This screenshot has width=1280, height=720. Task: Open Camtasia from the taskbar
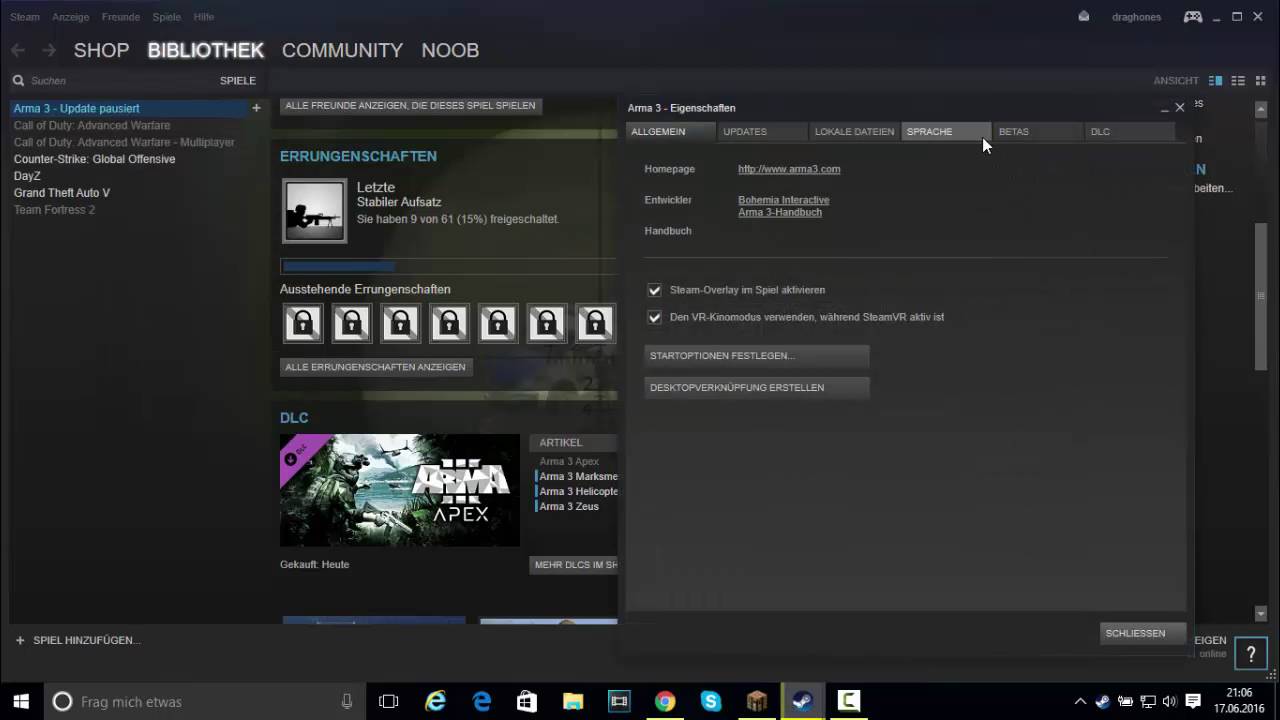pos(849,702)
